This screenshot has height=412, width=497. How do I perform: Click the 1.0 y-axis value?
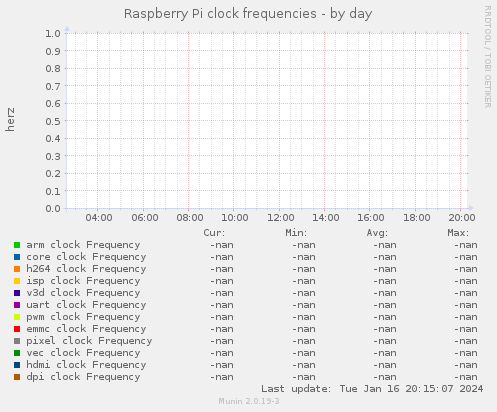click(x=53, y=33)
